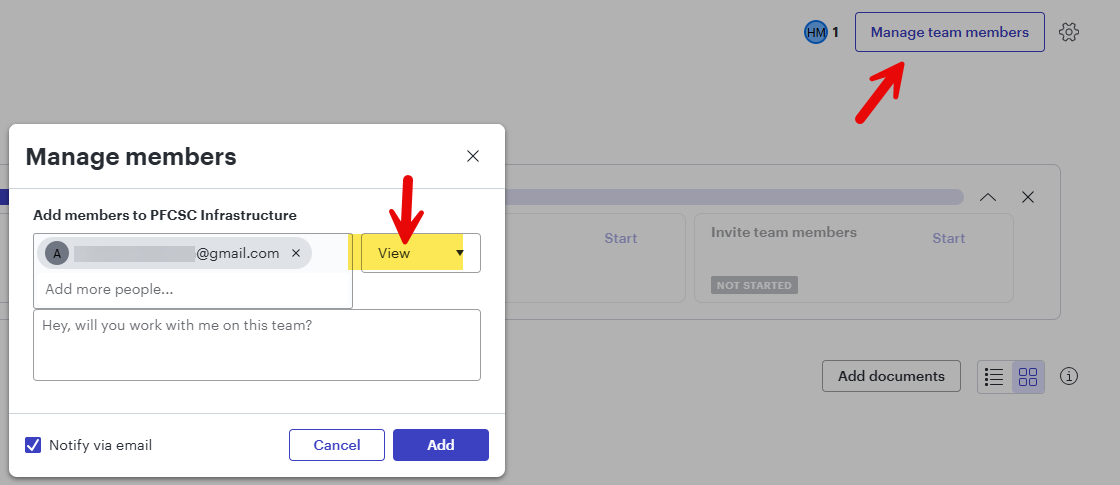The height and width of the screenshot is (485, 1120).
Task: Click the A avatar in email chip
Action: 57,253
